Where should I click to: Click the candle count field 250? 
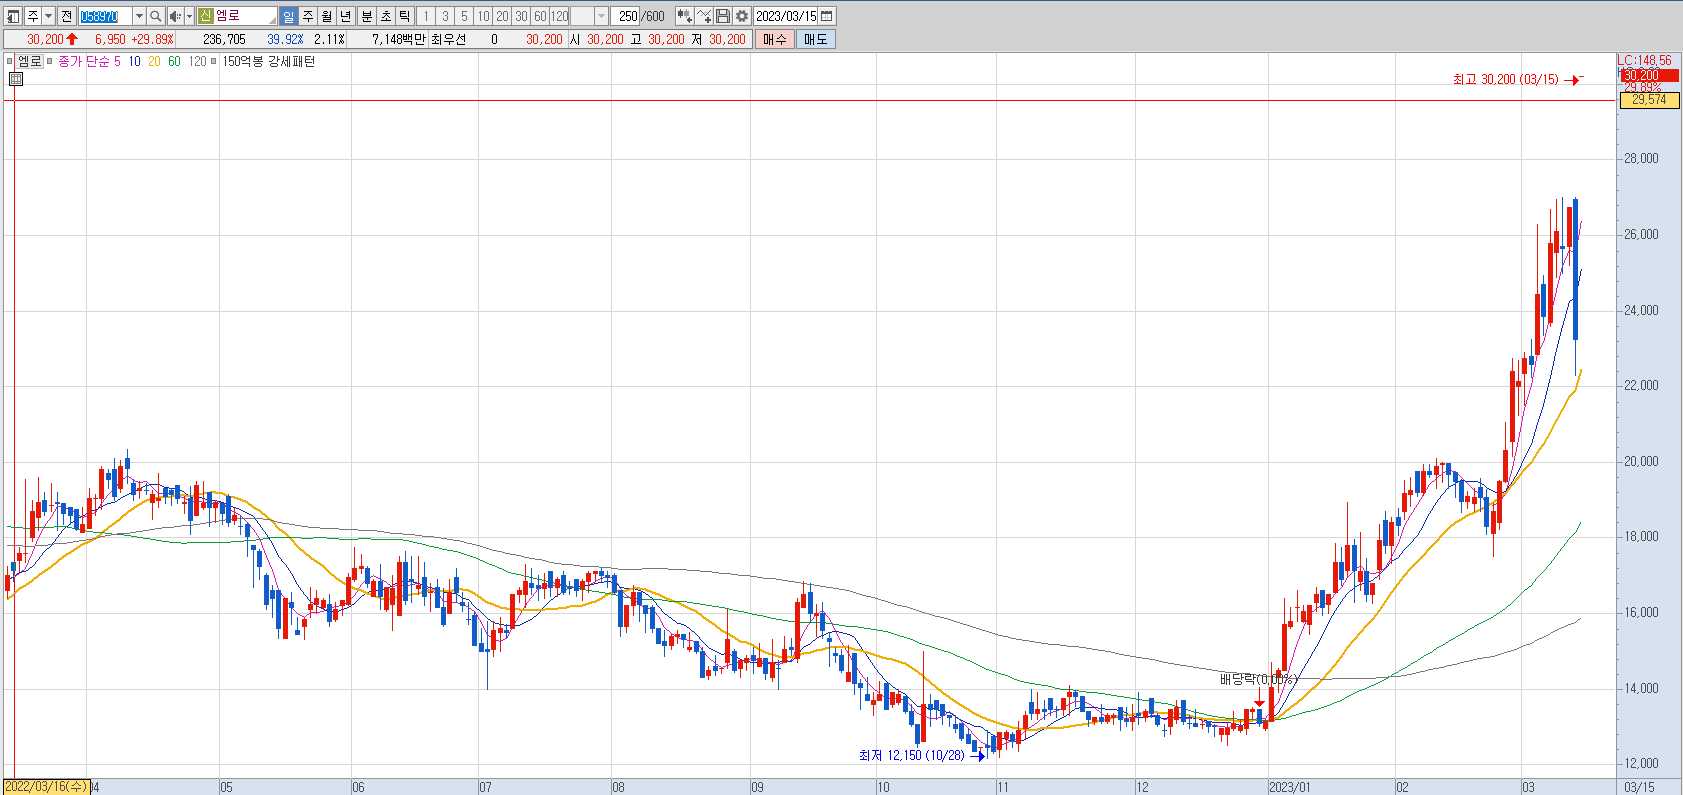(x=627, y=16)
